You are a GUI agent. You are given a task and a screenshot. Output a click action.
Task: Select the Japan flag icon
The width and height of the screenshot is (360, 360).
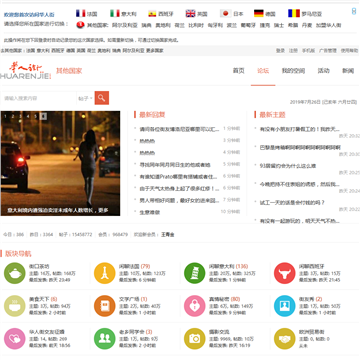[x=226, y=14]
